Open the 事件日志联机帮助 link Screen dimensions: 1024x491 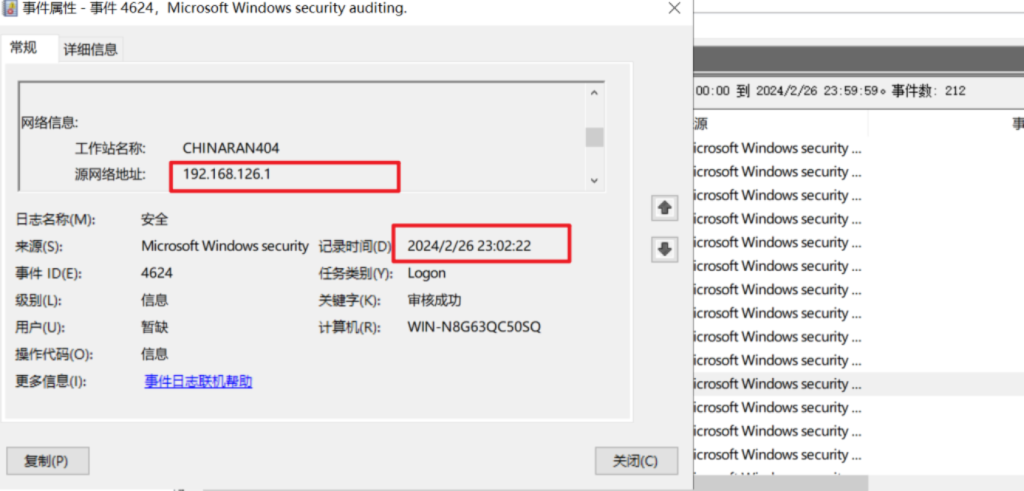click(x=198, y=381)
